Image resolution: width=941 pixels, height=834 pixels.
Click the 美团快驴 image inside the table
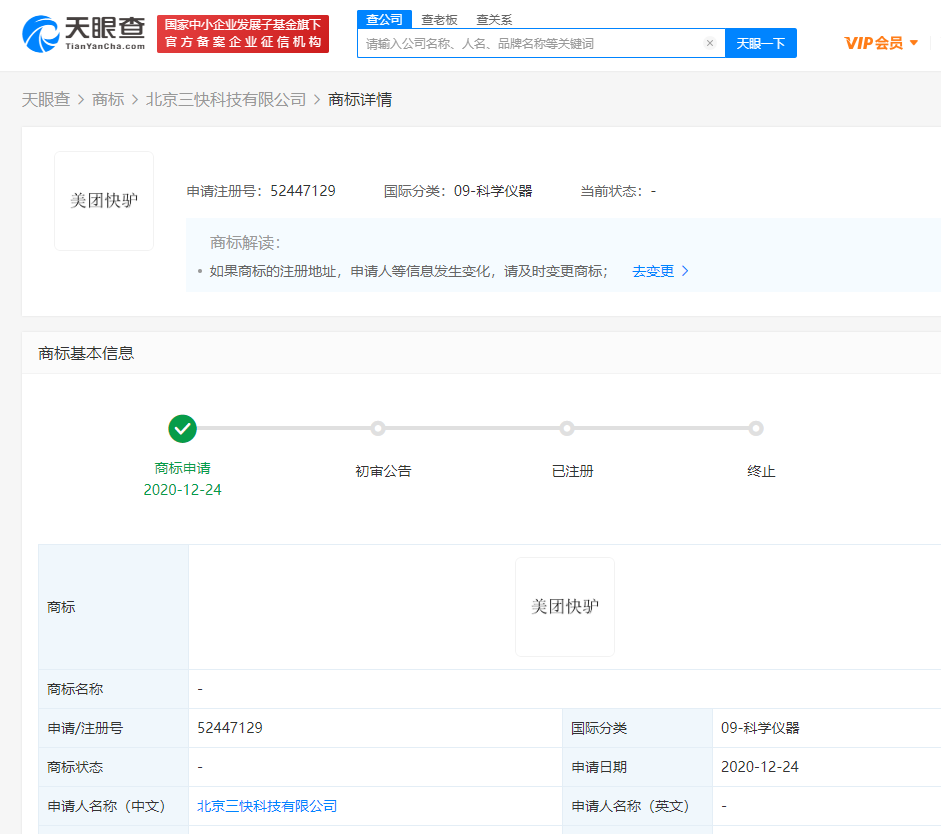click(564, 606)
